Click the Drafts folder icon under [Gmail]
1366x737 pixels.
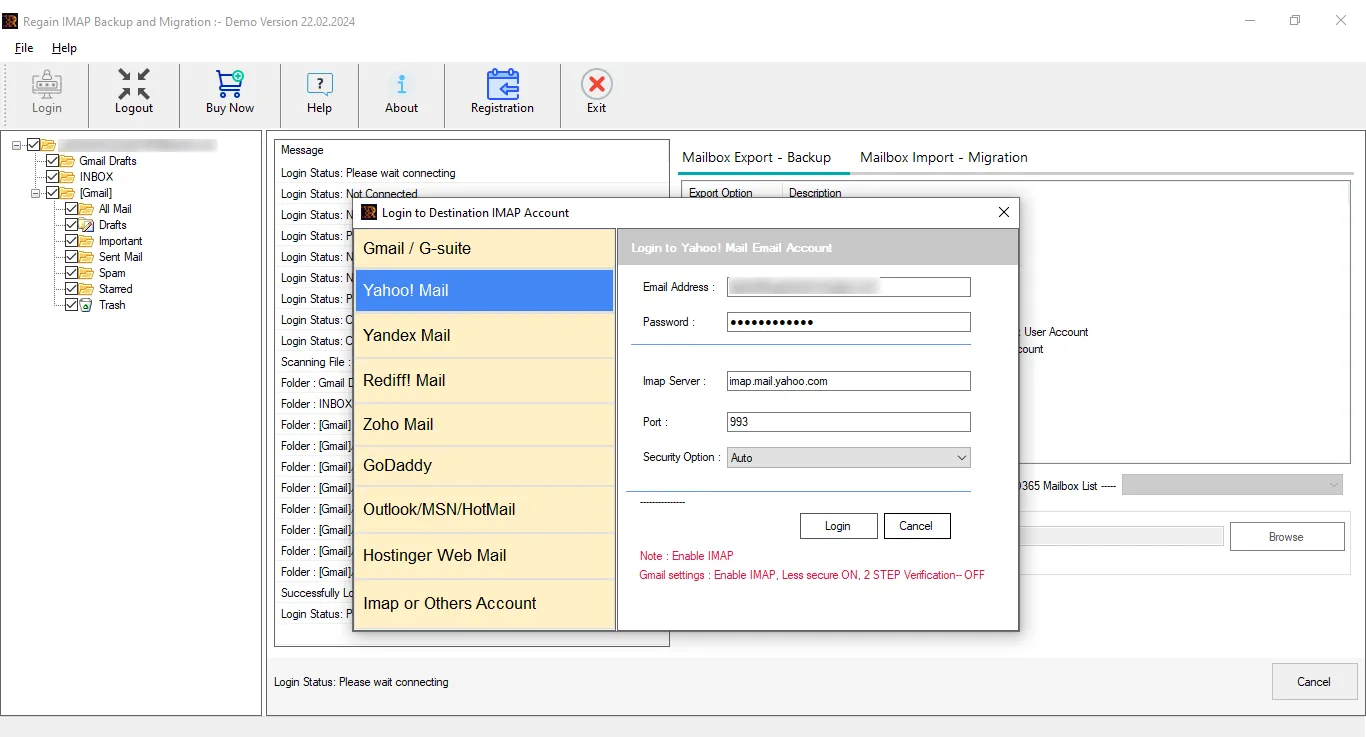(87, 225)
